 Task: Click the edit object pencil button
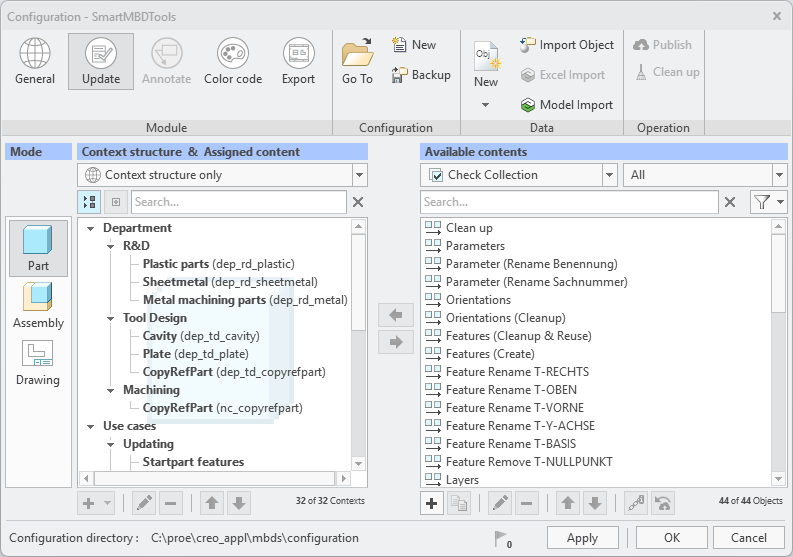point(500,503)
